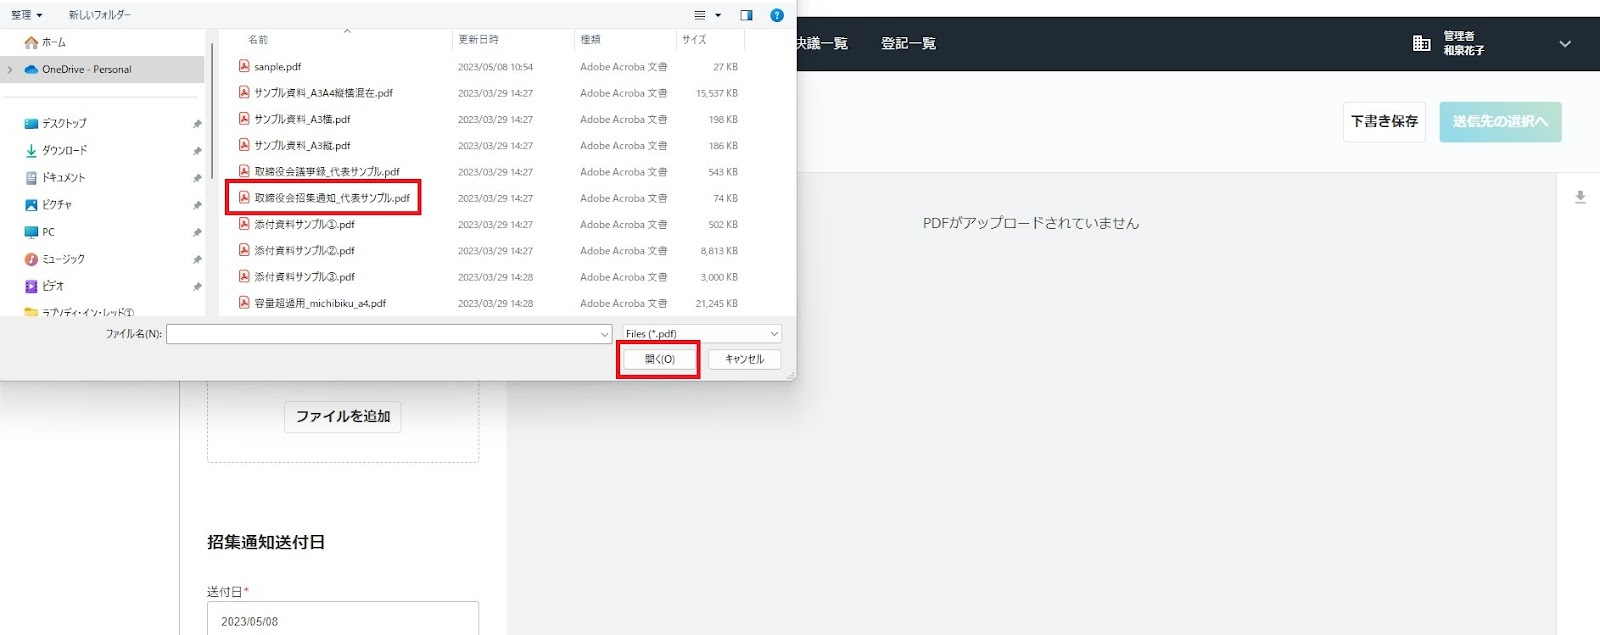
Task: Click the 開く(O) open button
Action: [x=659, y=359]
